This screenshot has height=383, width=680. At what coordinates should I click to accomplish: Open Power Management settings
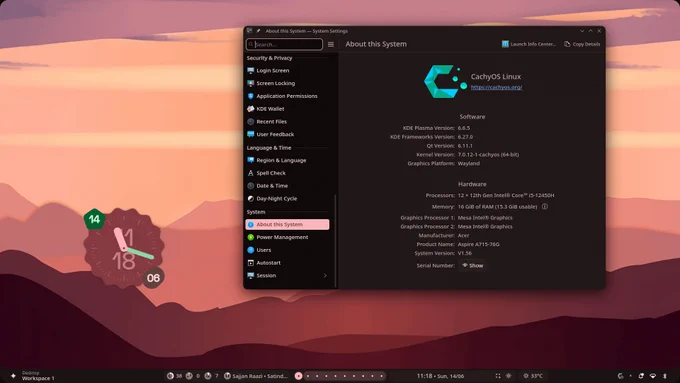287,237
